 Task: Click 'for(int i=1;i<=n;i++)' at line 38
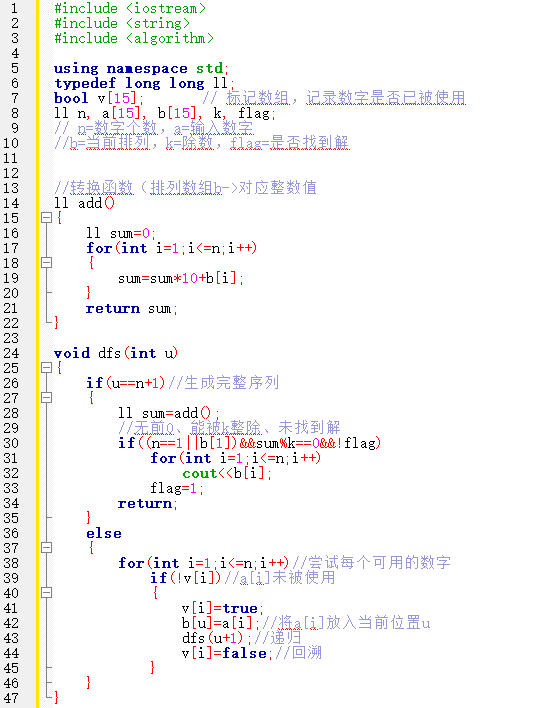[204, 563]
